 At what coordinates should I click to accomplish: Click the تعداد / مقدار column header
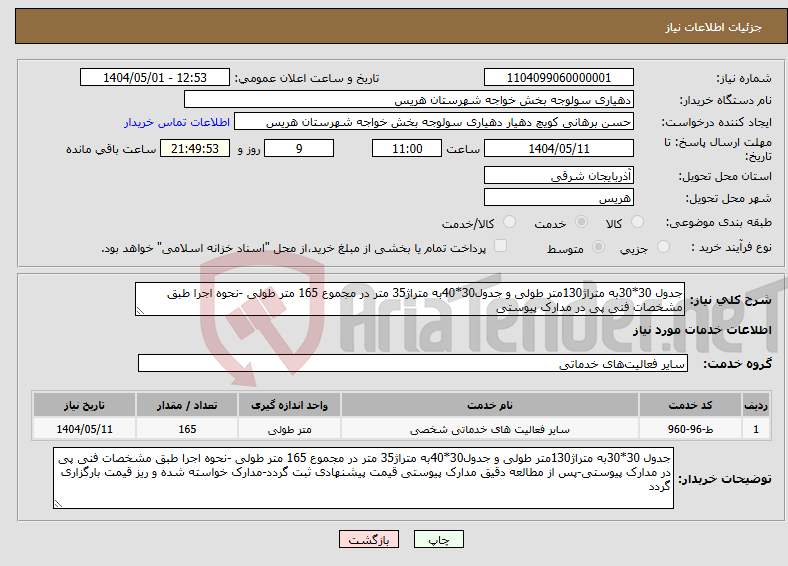187,405
